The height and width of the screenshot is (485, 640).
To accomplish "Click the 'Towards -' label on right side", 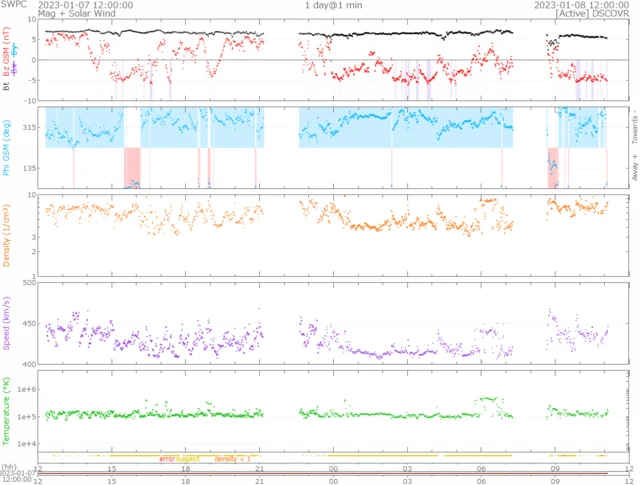I will click(x=633, y=125).
